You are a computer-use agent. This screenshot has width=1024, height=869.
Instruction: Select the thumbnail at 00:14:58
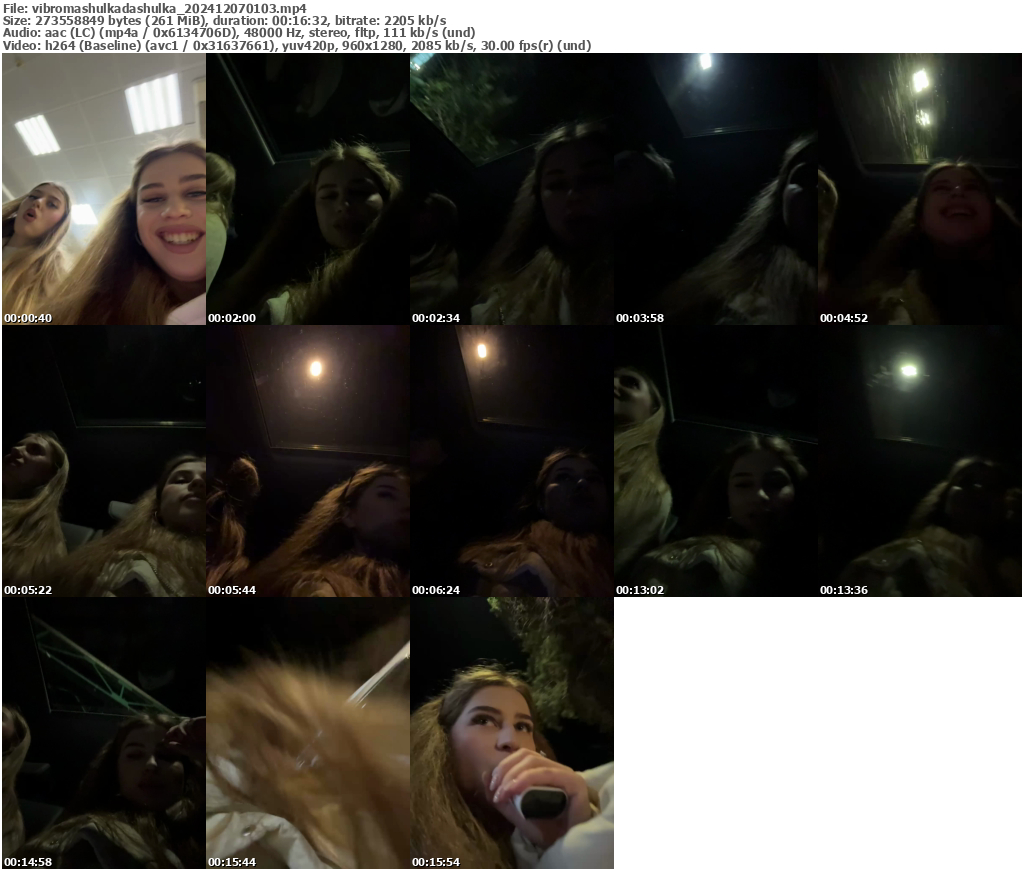pos(100,733)
